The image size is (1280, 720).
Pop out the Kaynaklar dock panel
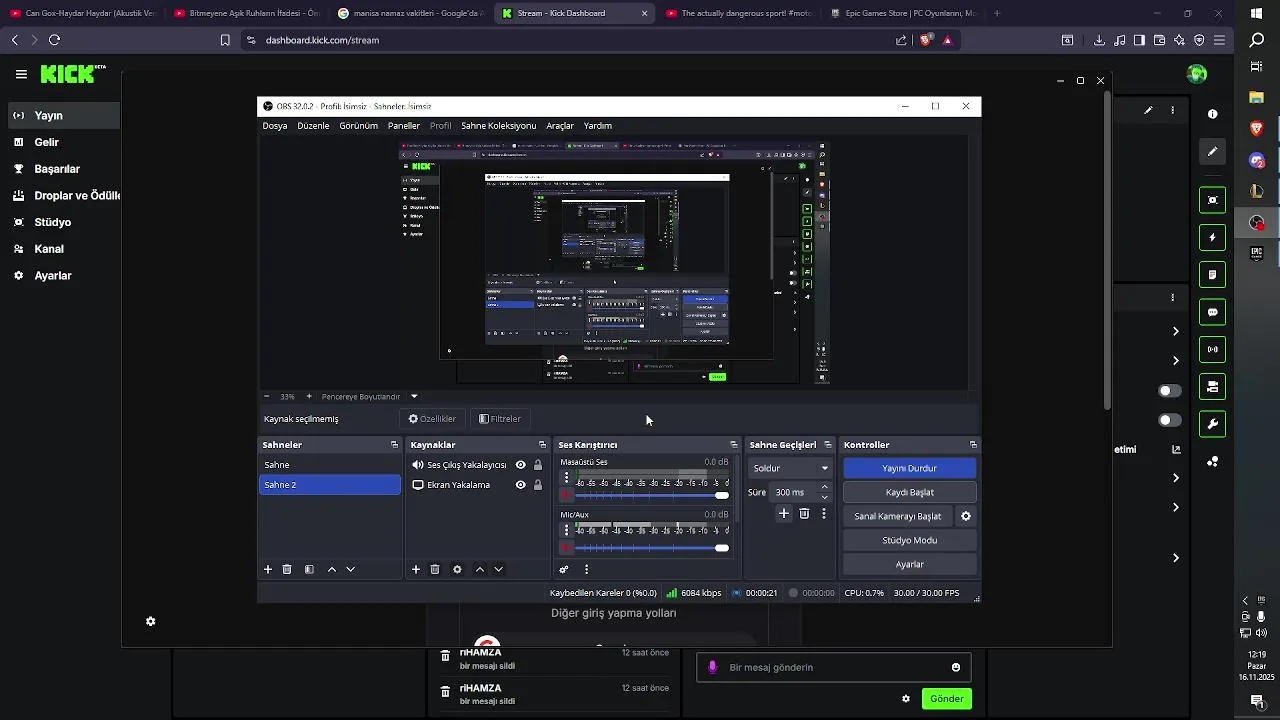(542, 445)
